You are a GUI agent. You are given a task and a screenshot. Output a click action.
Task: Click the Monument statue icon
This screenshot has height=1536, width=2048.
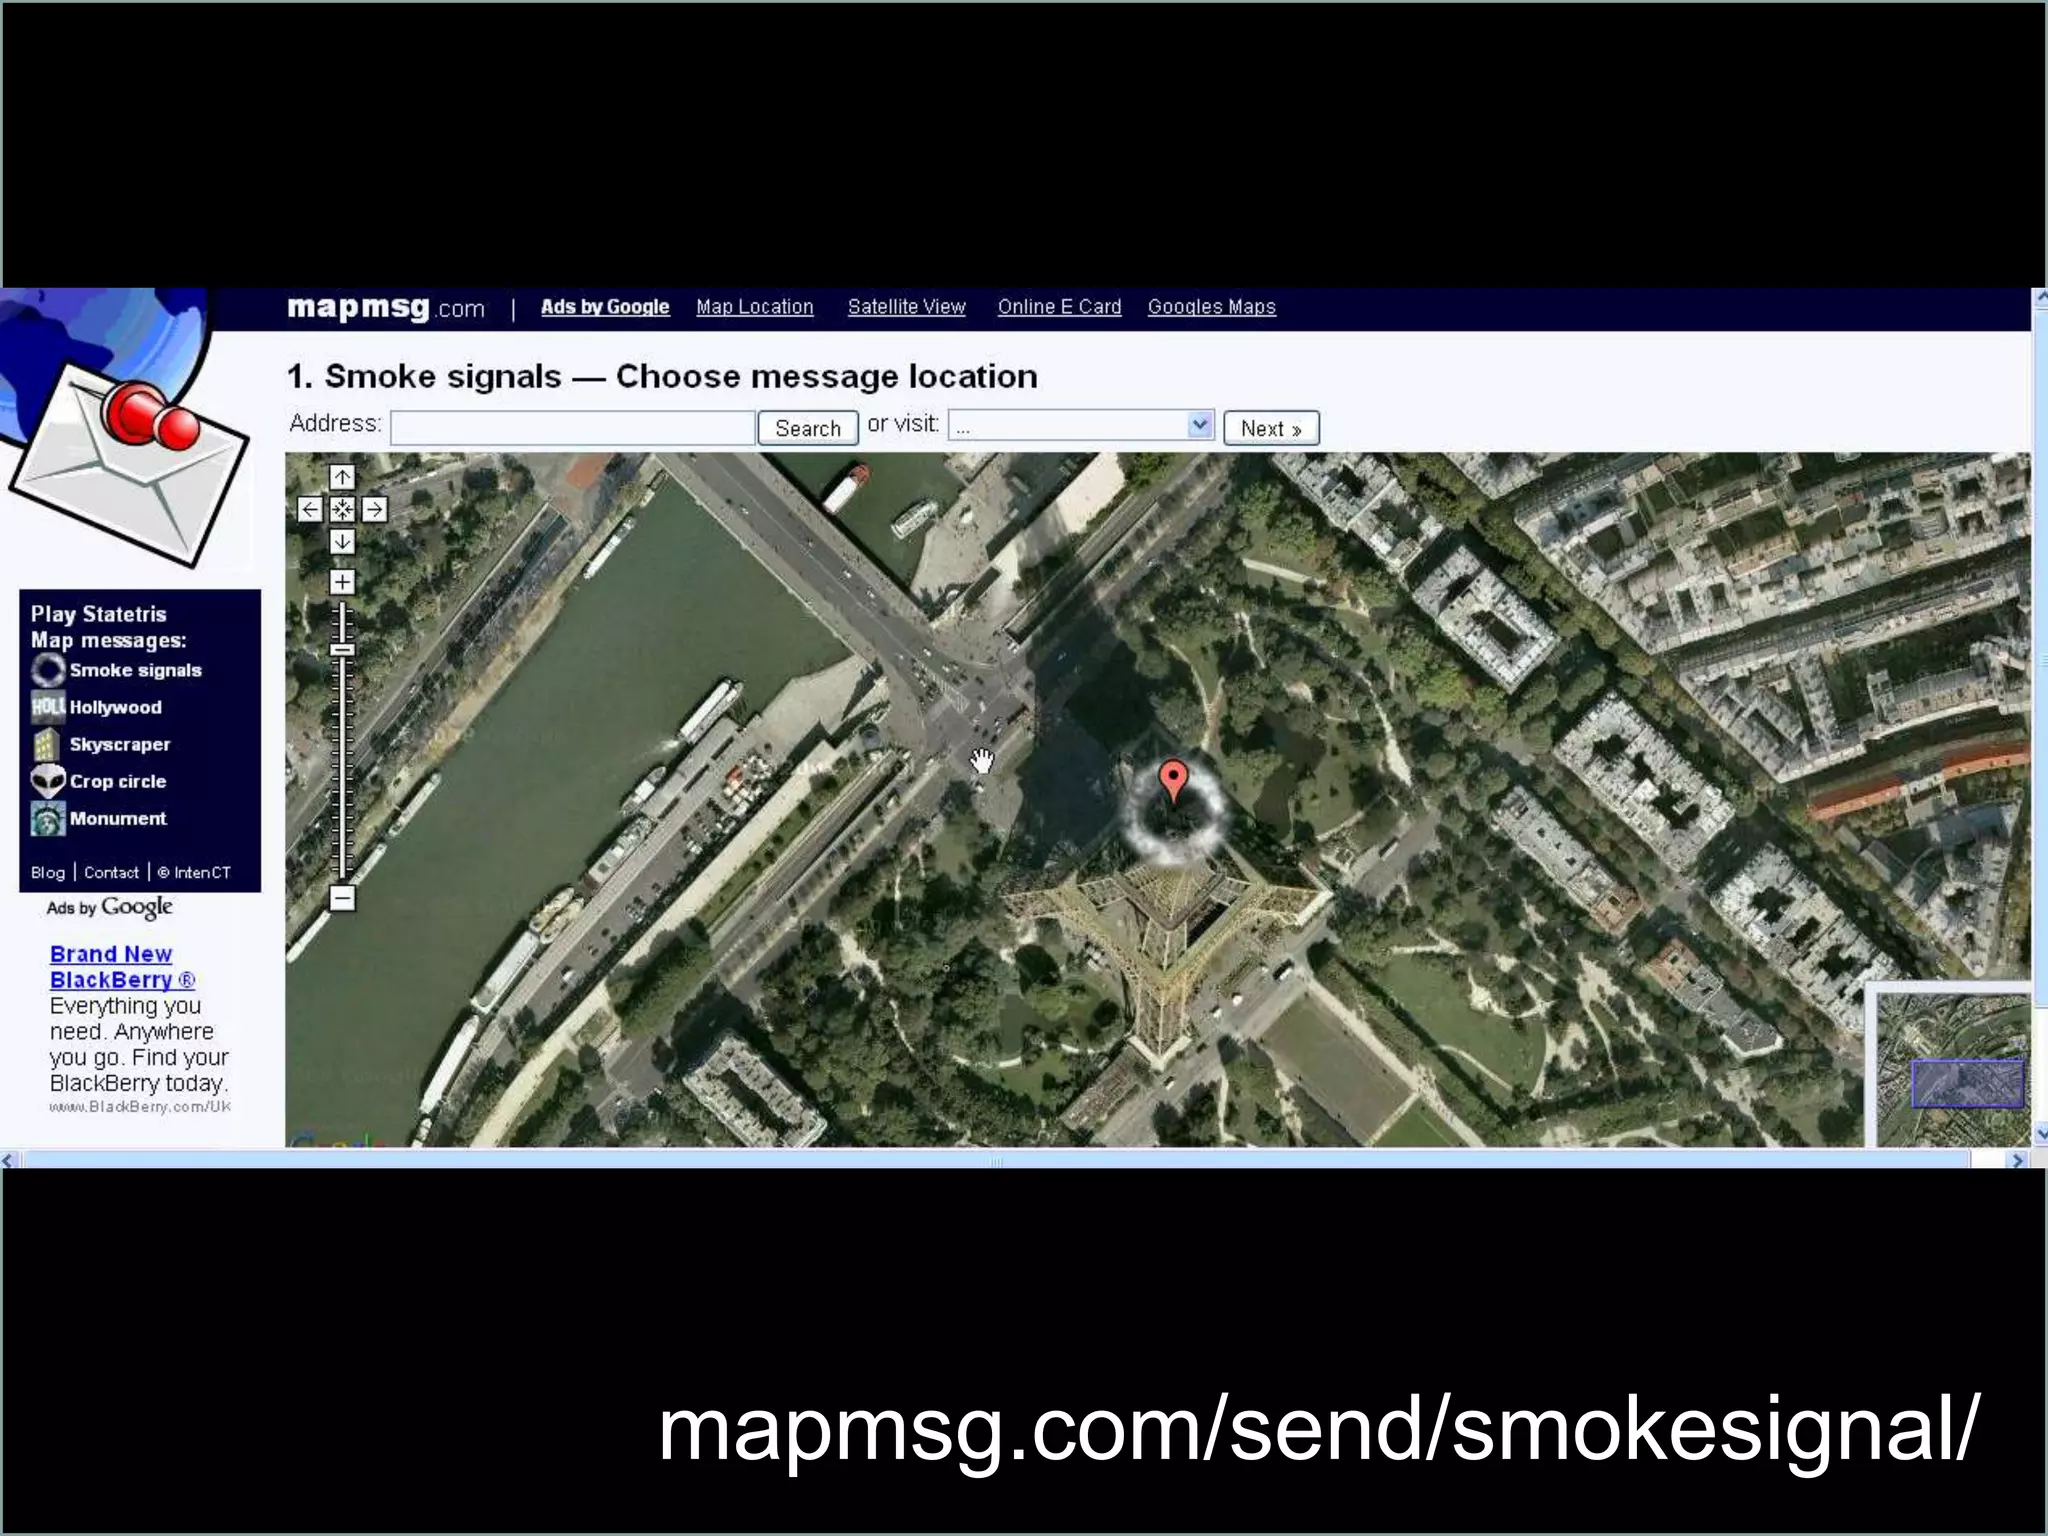pos(47,818)
